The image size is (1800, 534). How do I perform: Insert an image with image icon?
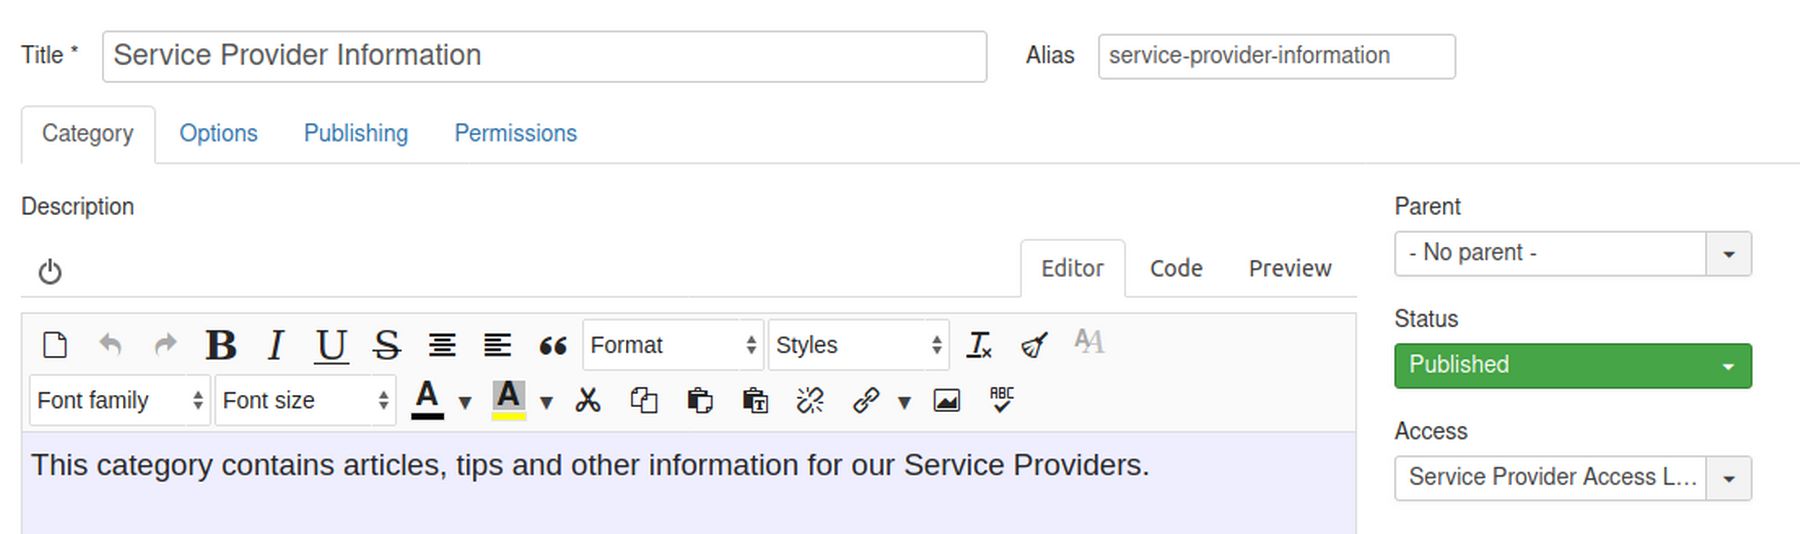point(946,401)
